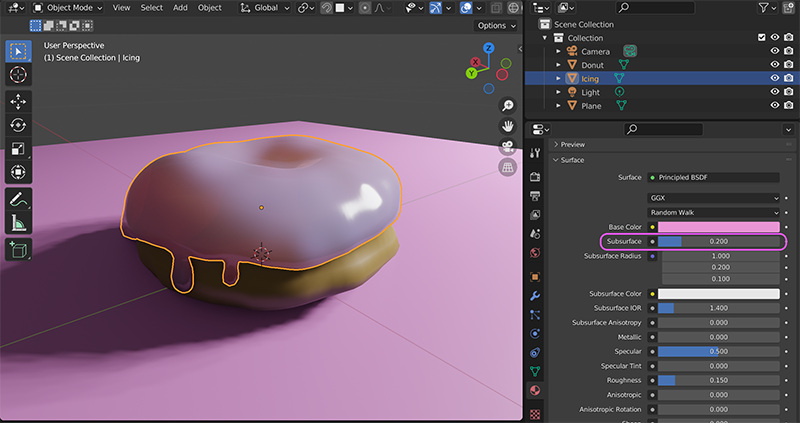Activate the Annotate tool
Viewport: 800px width, 423px height.
click(x=18, y=198)
